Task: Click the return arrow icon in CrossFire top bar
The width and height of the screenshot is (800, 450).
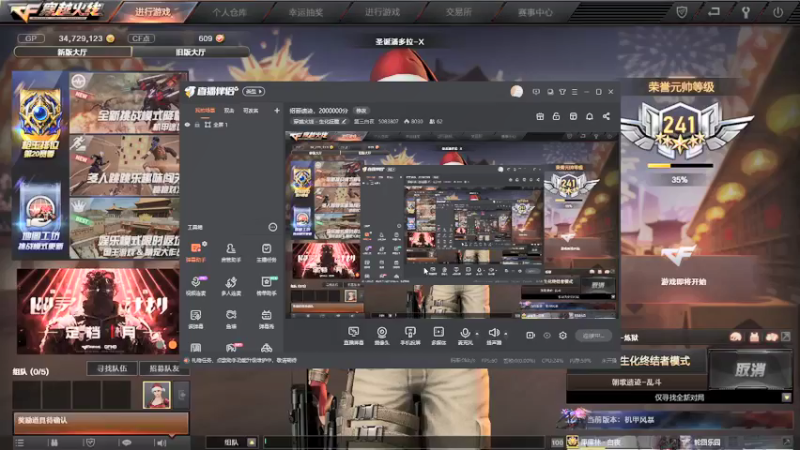Action: coord(713,12)
